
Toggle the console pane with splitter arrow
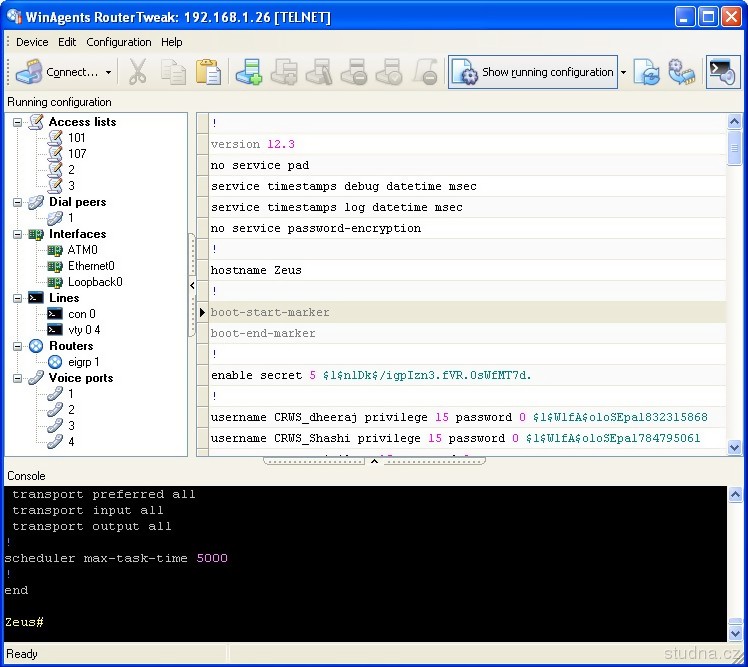374,461
